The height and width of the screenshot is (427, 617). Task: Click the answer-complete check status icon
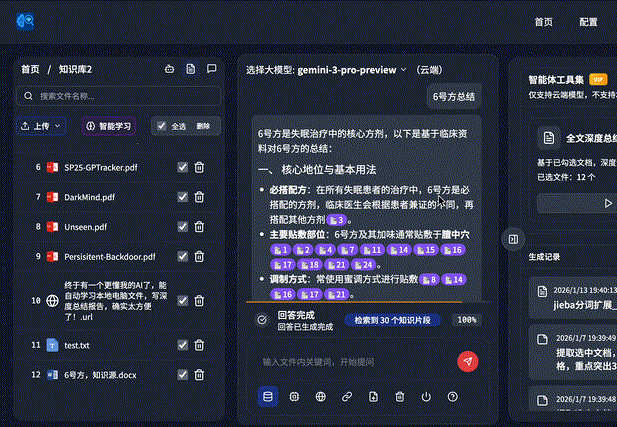[x=262, y=320]
